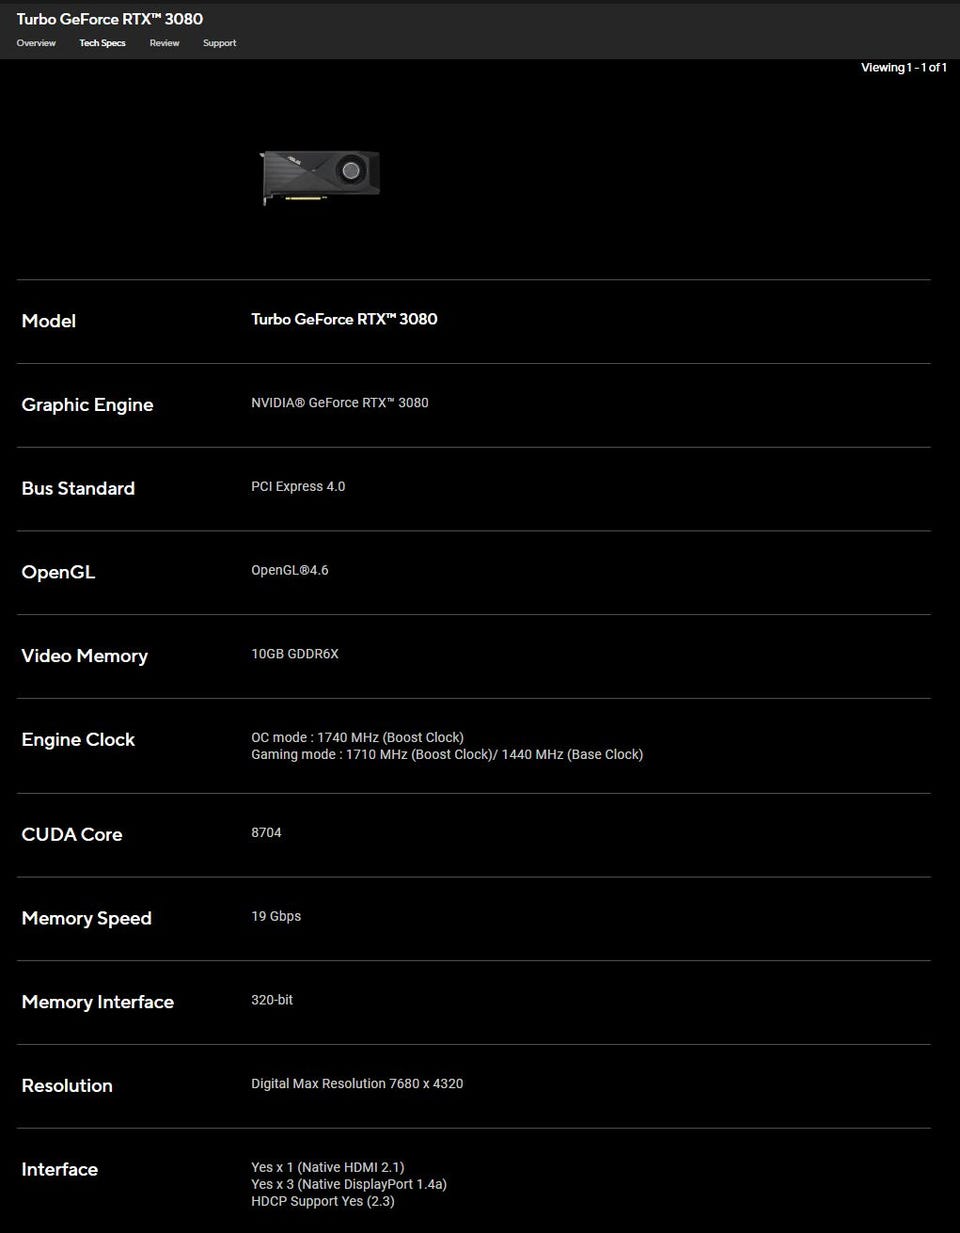Click the 19 Gbps memory speed value
Screen dimensions: 960x1233
(276, 916)
